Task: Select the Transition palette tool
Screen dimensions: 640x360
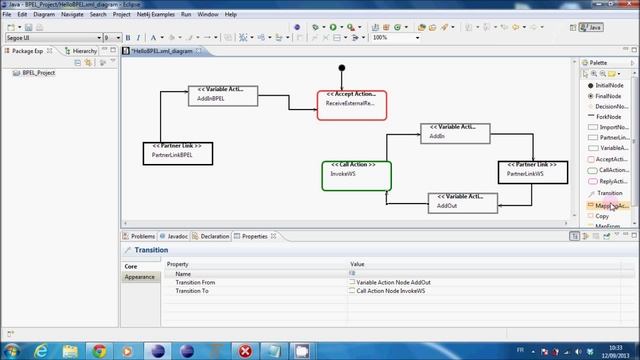Action: click(605, 193)
